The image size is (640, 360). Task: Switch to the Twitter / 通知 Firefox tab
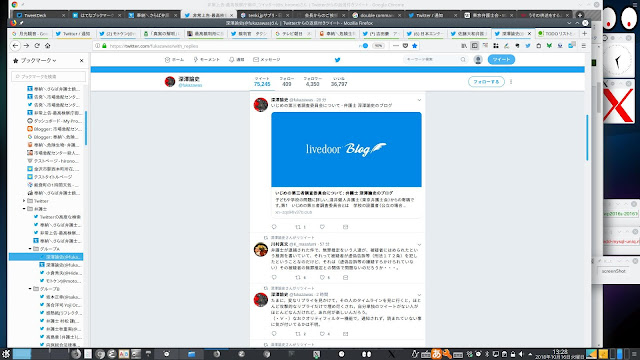point(75,33)
